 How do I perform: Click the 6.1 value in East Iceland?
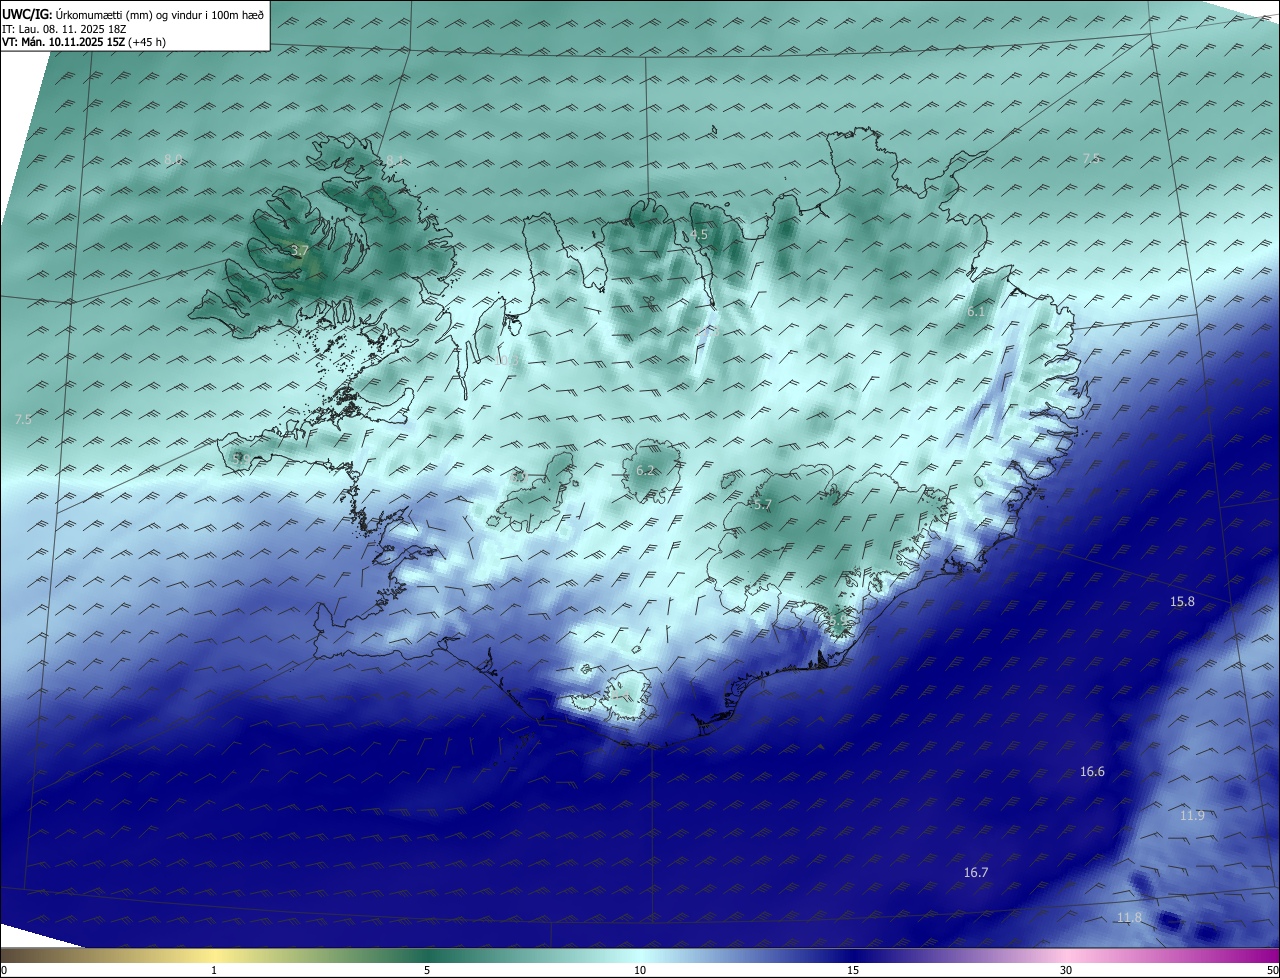coord(976,312)
